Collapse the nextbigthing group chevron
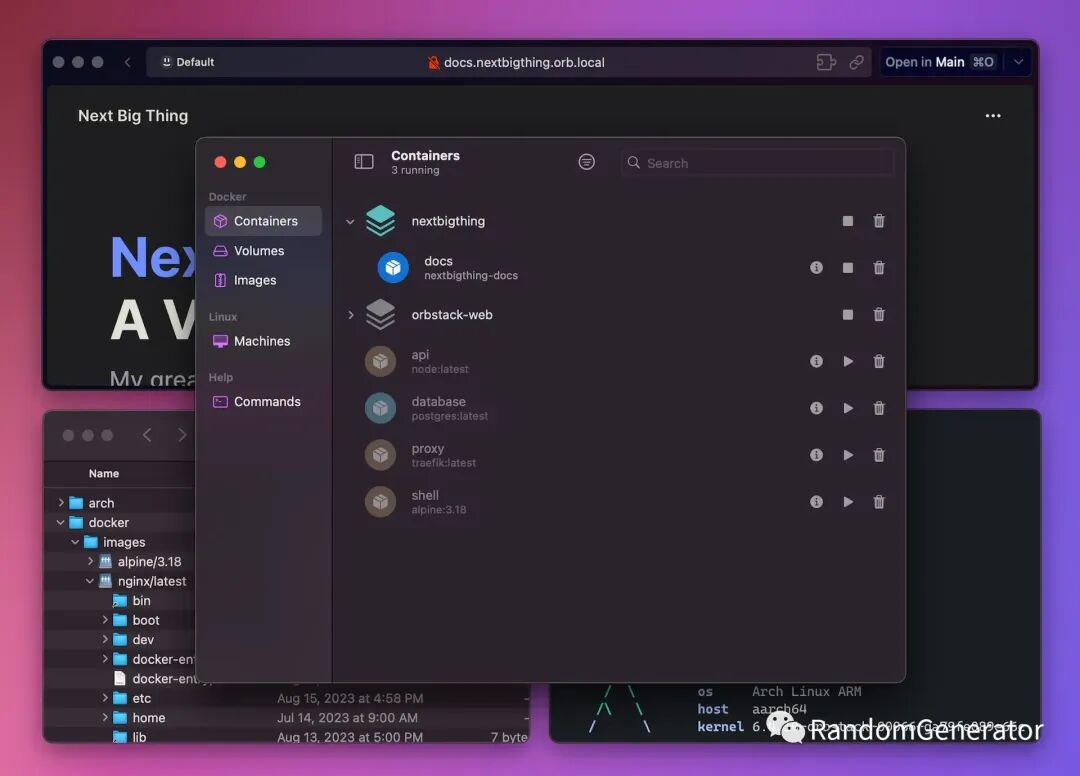Screen dimensions: 1080x776 click(348, 220)
